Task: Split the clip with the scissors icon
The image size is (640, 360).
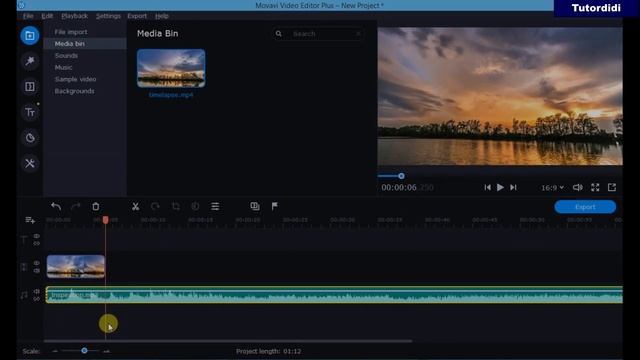Action: pyautogui.click(x=136, y=207)
